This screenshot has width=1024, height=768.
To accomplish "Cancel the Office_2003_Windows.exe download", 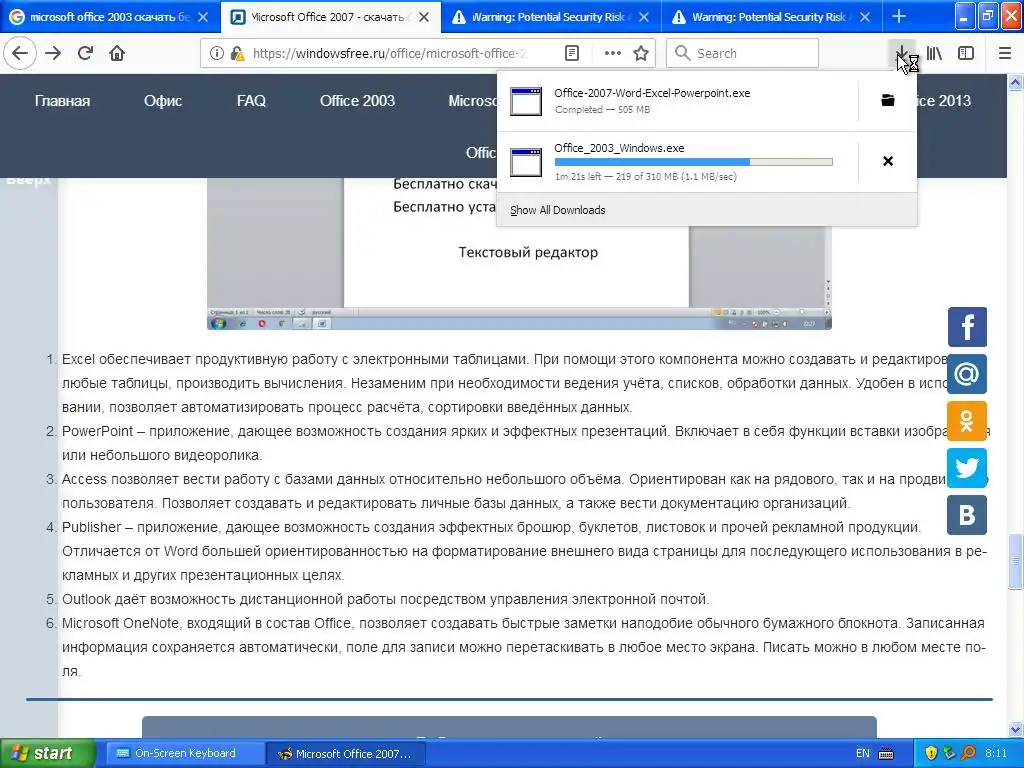I will (x=888, y=161).
